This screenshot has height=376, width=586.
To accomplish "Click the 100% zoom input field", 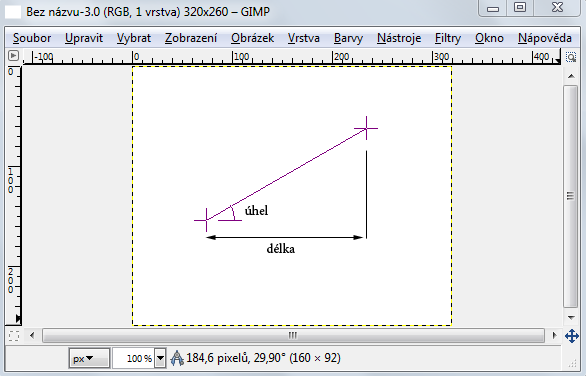I will pos(134,358).
